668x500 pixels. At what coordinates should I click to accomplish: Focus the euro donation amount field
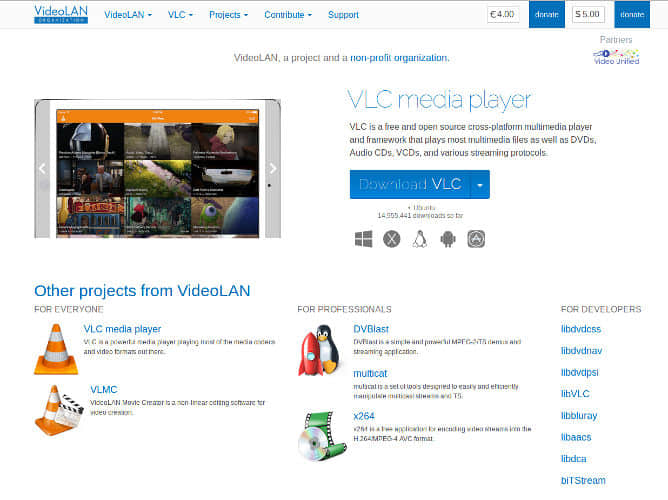(x=503, y=14)
